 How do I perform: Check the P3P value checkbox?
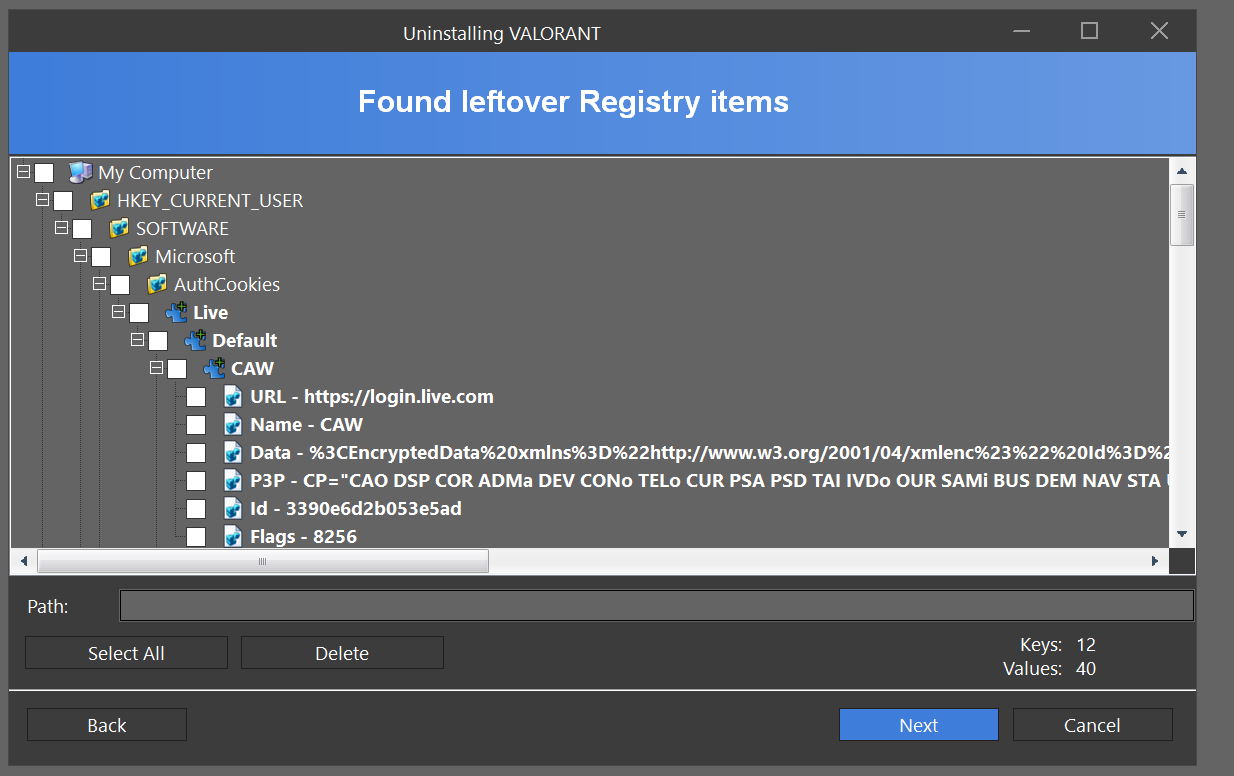[x=196, y=481]
